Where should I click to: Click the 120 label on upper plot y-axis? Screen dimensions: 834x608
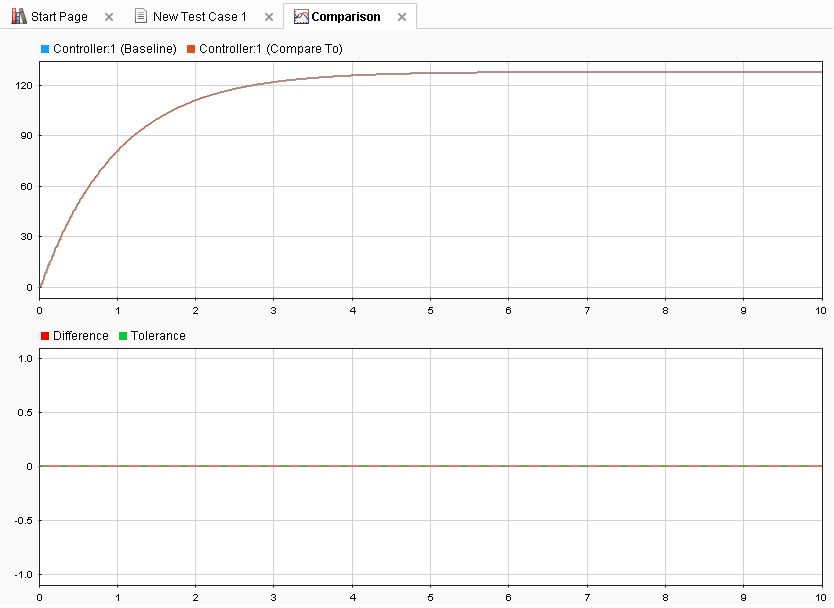coord(24,86)
